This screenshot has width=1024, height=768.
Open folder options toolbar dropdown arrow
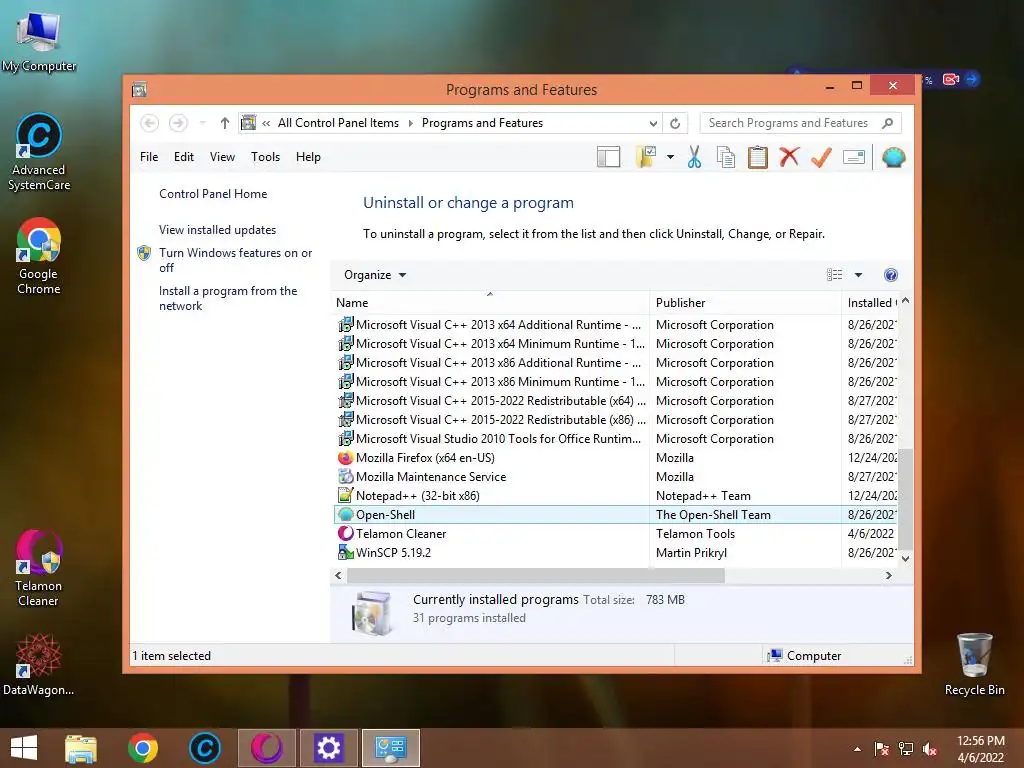(671, 157)
